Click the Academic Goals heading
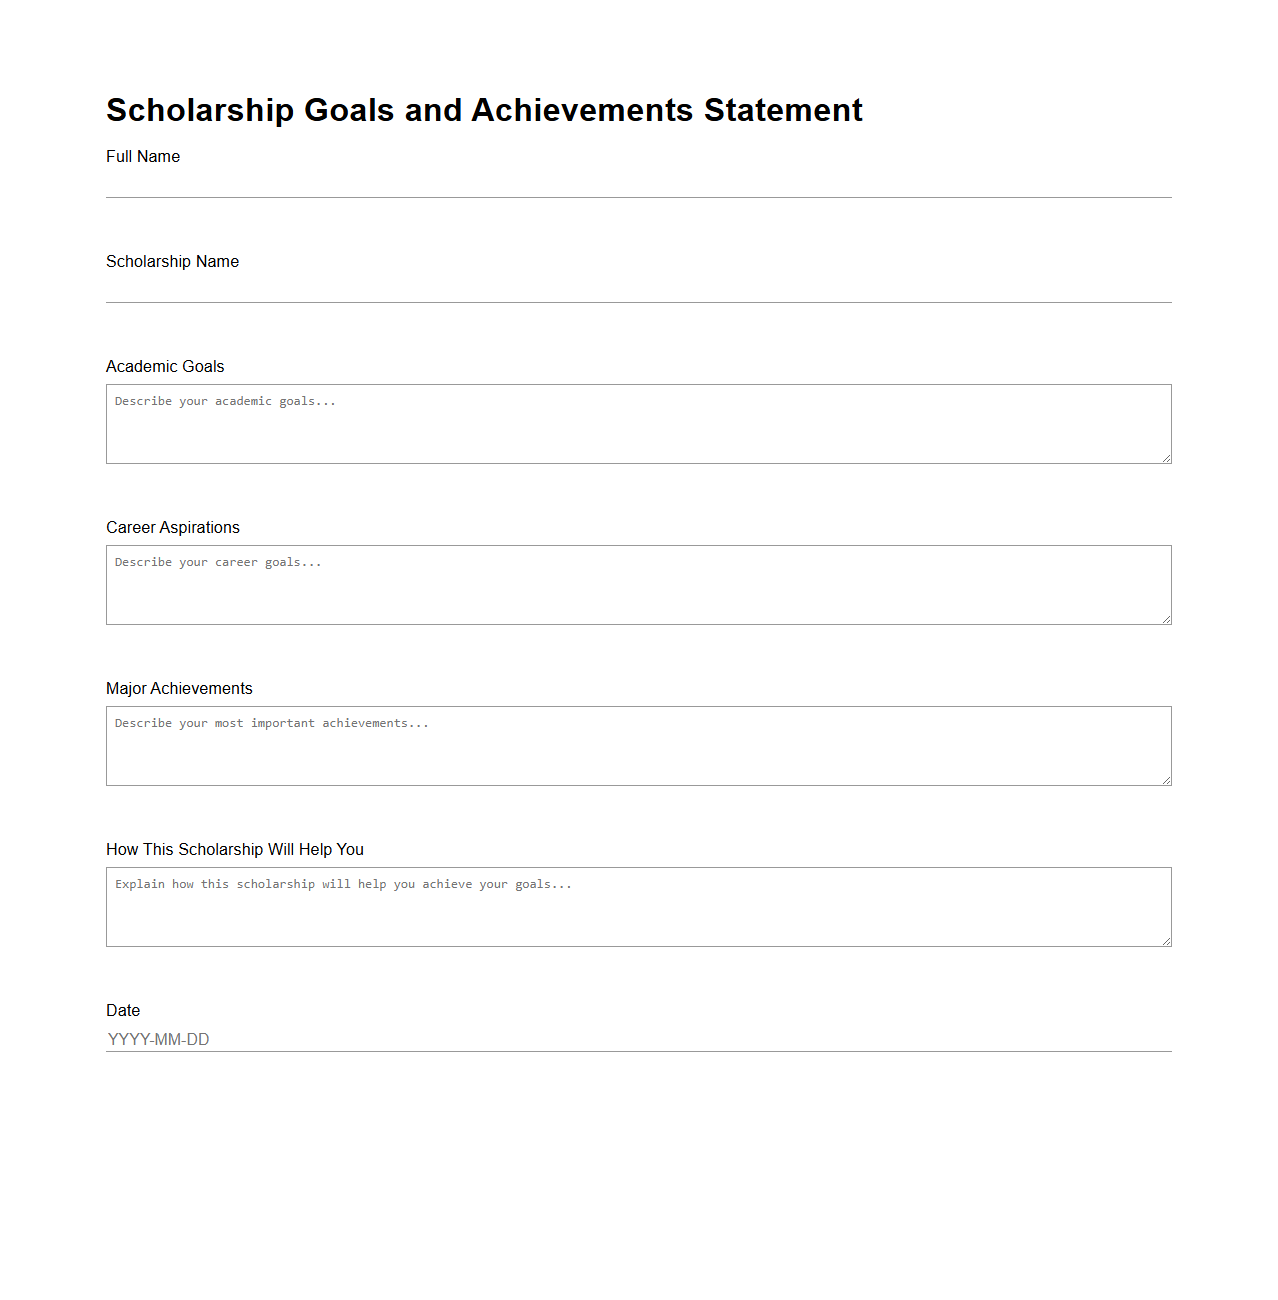This screenshot has height=1300, width=1278. pyautogui.click(x=165, y=366)
